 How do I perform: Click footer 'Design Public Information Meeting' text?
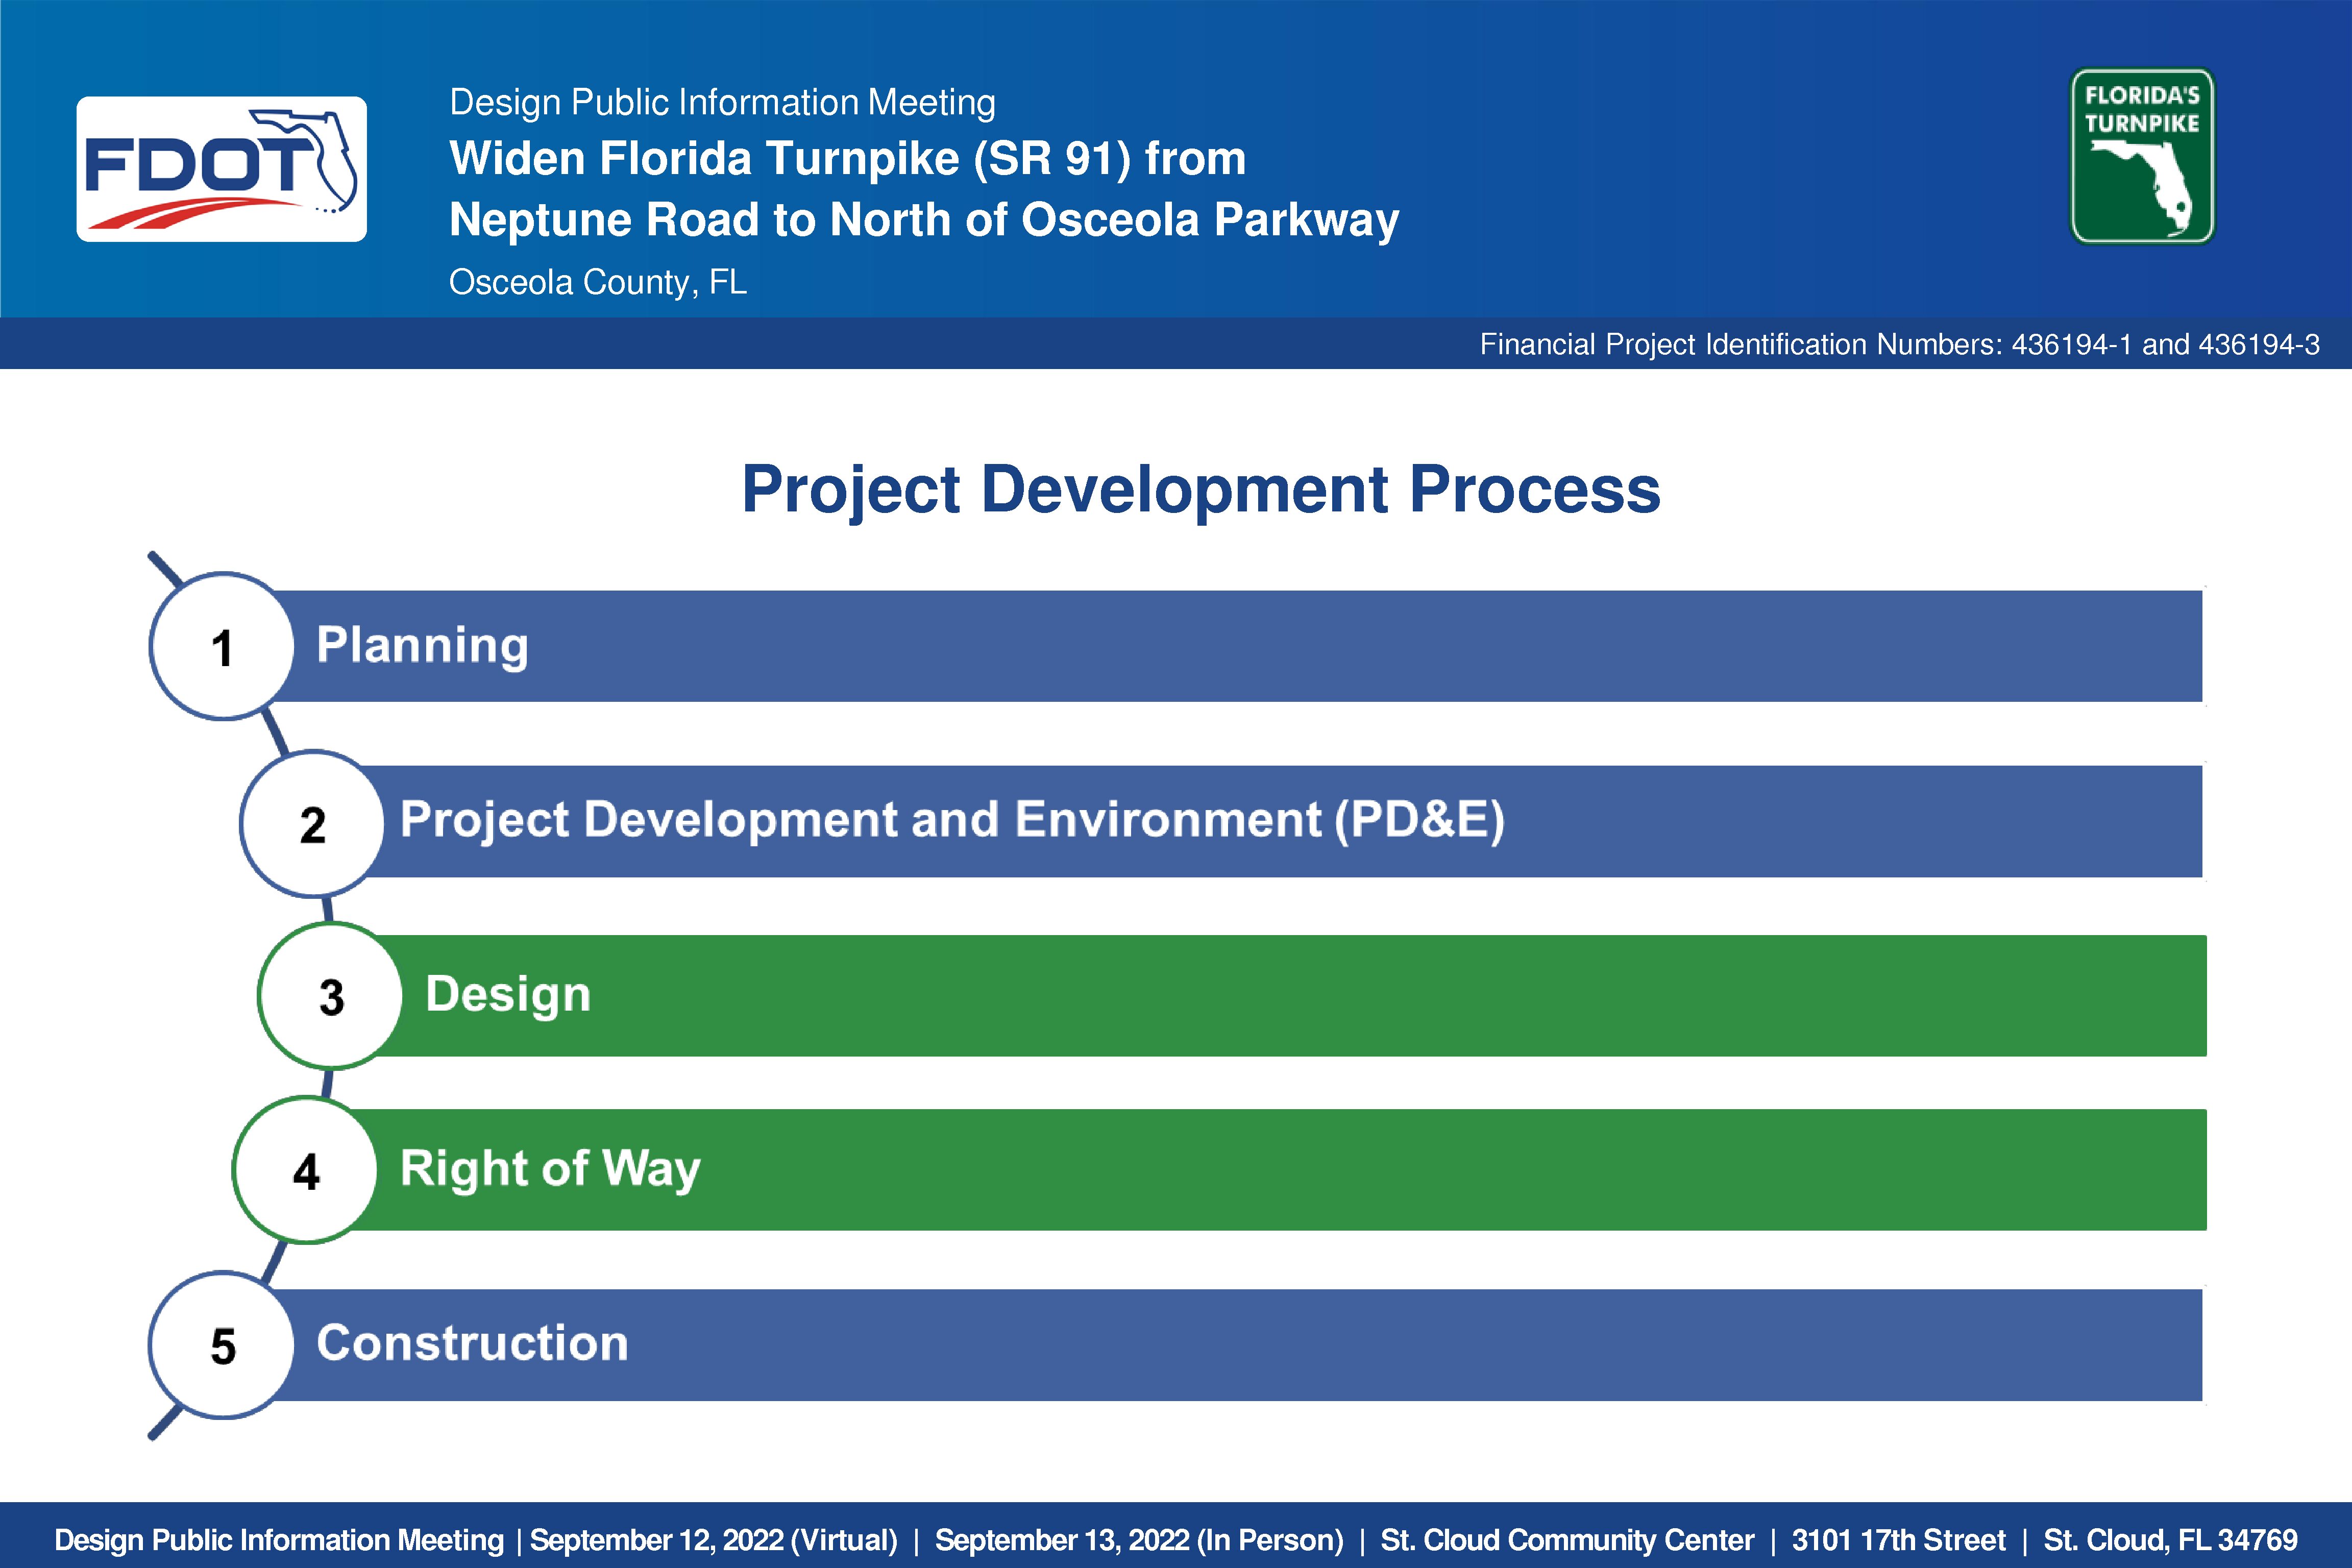click(x=279, y=1540)
